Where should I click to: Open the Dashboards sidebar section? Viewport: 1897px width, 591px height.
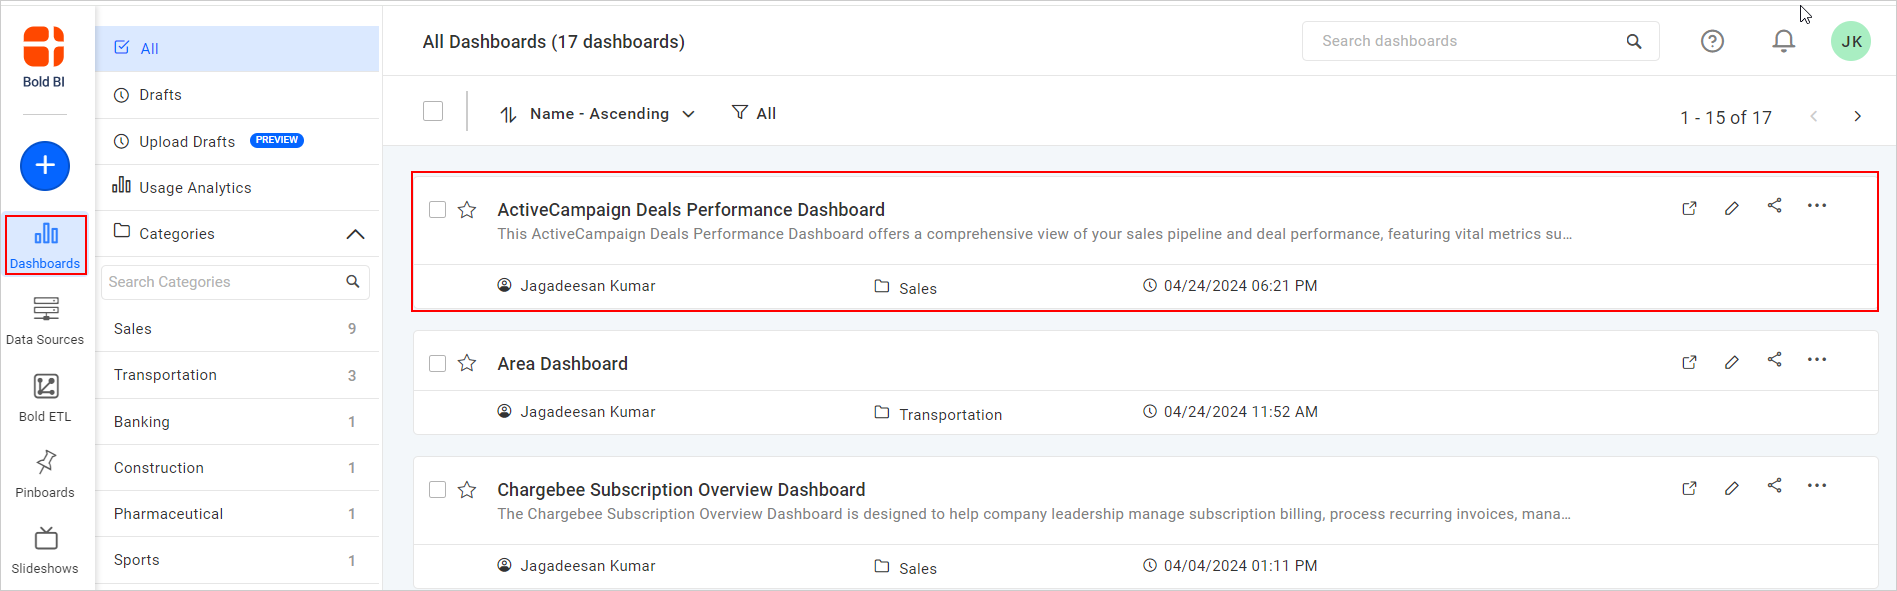coord(45,245)
